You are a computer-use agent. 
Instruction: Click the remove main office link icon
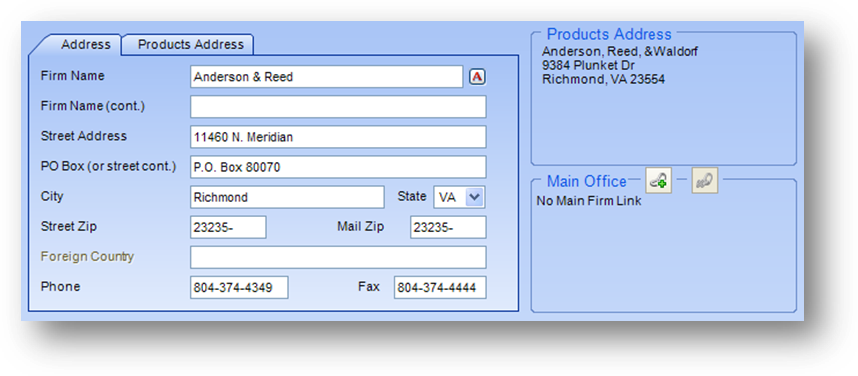point(705,181)
